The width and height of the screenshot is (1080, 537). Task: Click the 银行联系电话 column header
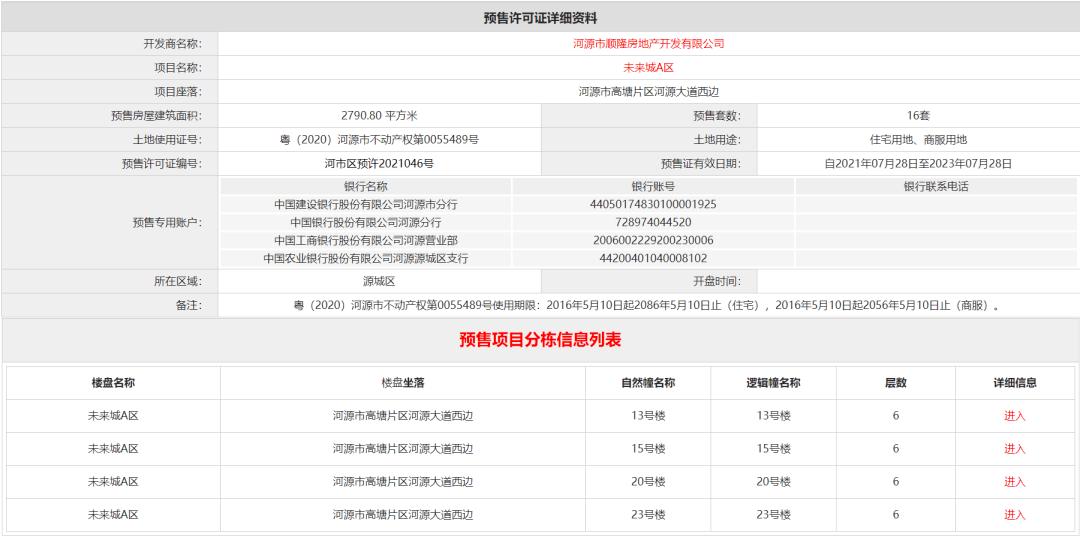(935, 186)
